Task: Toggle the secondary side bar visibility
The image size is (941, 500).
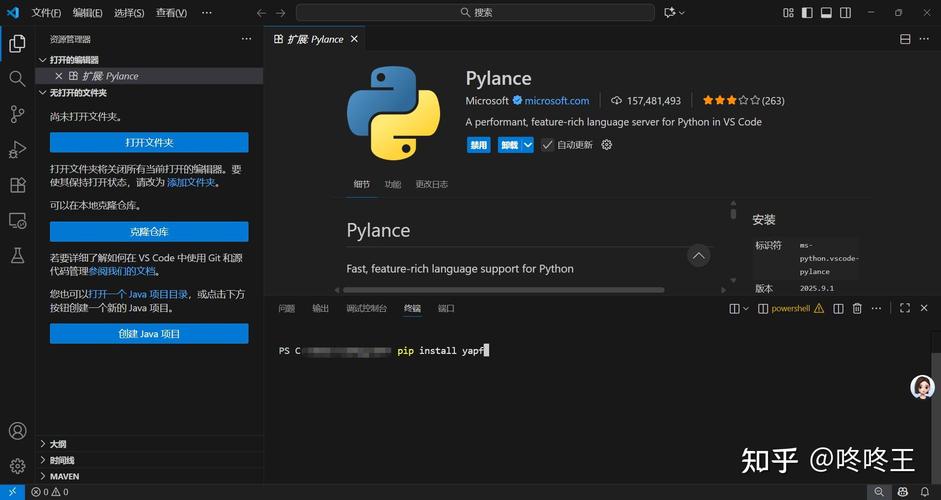Action: pos(846,13)
